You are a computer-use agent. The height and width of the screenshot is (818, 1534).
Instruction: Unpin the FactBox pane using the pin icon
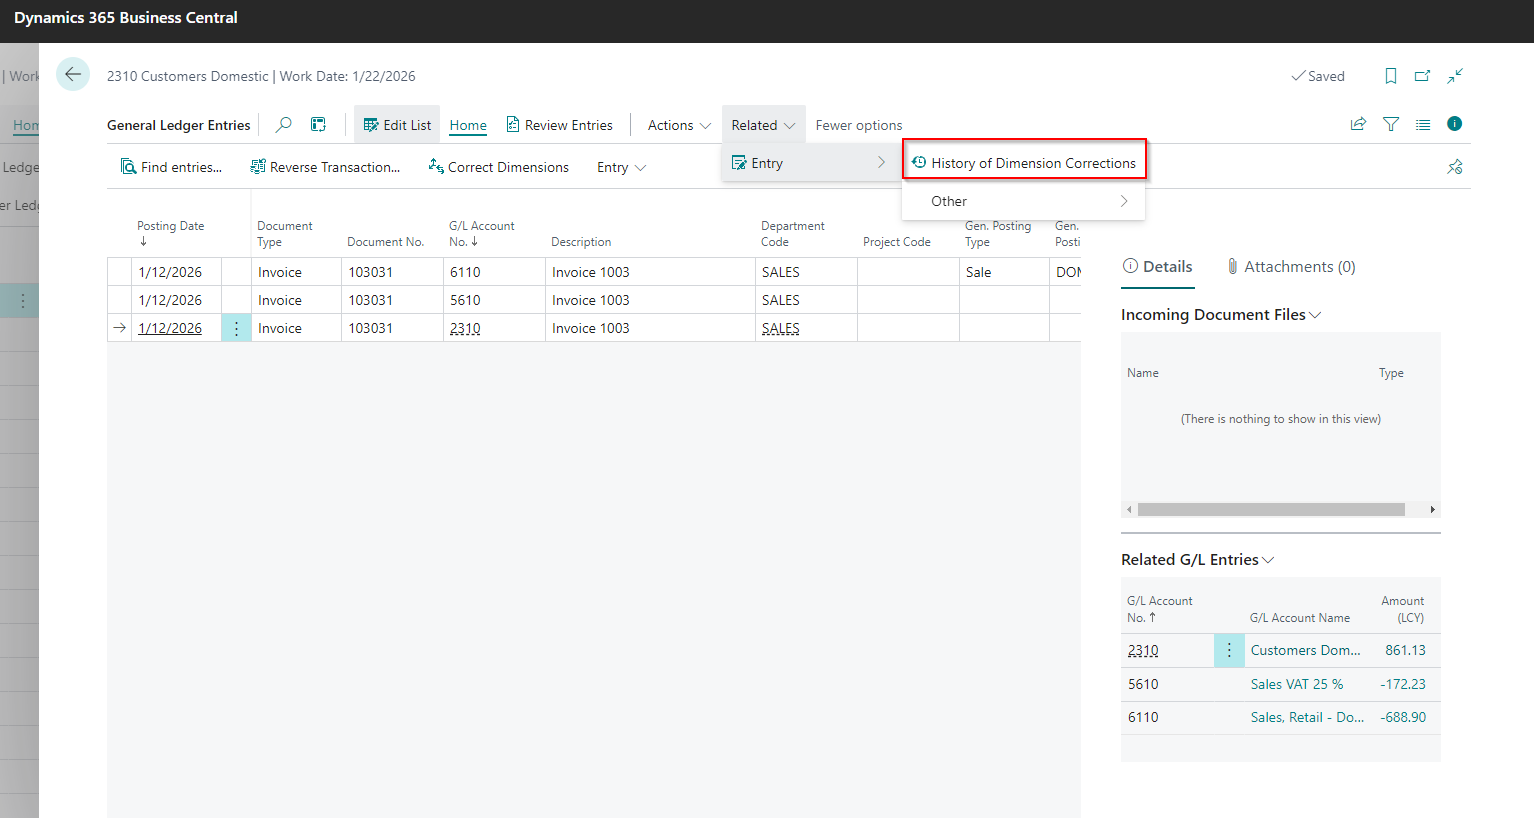point(1455,166)
